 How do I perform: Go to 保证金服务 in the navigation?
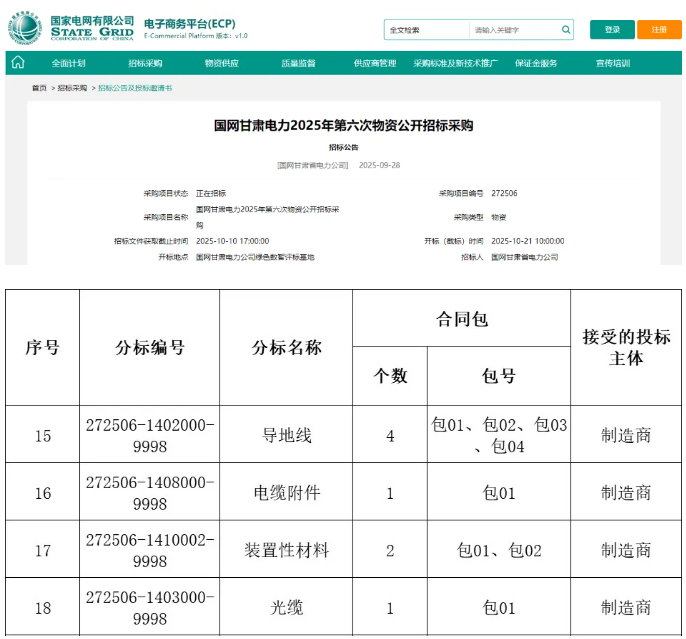(x=536, y=64)
